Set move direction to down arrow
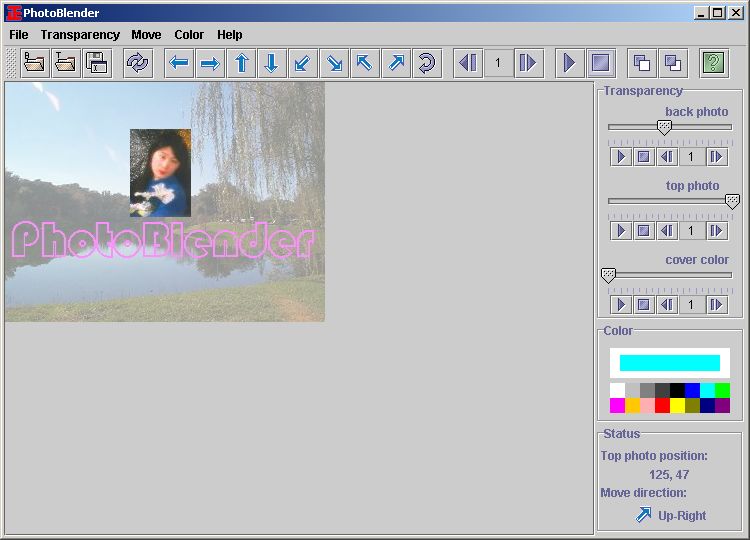This screenshot has height=540, width=750. (272, 63)
